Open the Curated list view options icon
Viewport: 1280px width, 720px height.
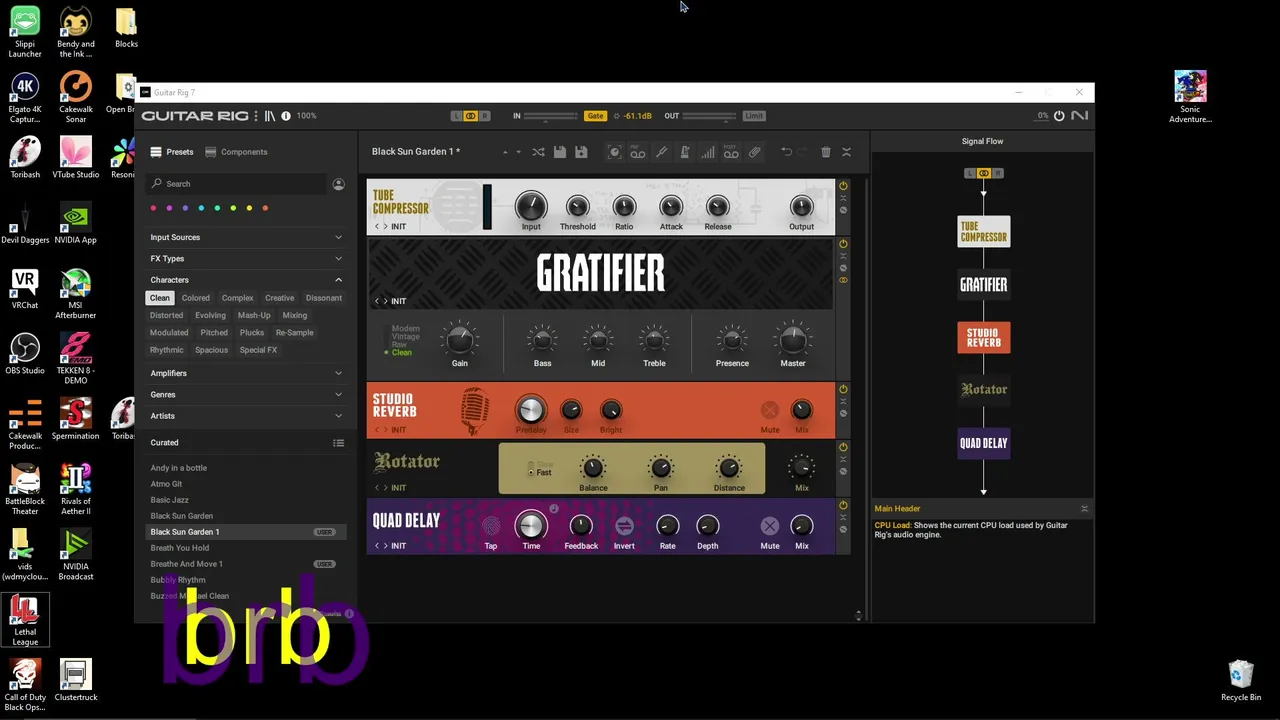338,443
